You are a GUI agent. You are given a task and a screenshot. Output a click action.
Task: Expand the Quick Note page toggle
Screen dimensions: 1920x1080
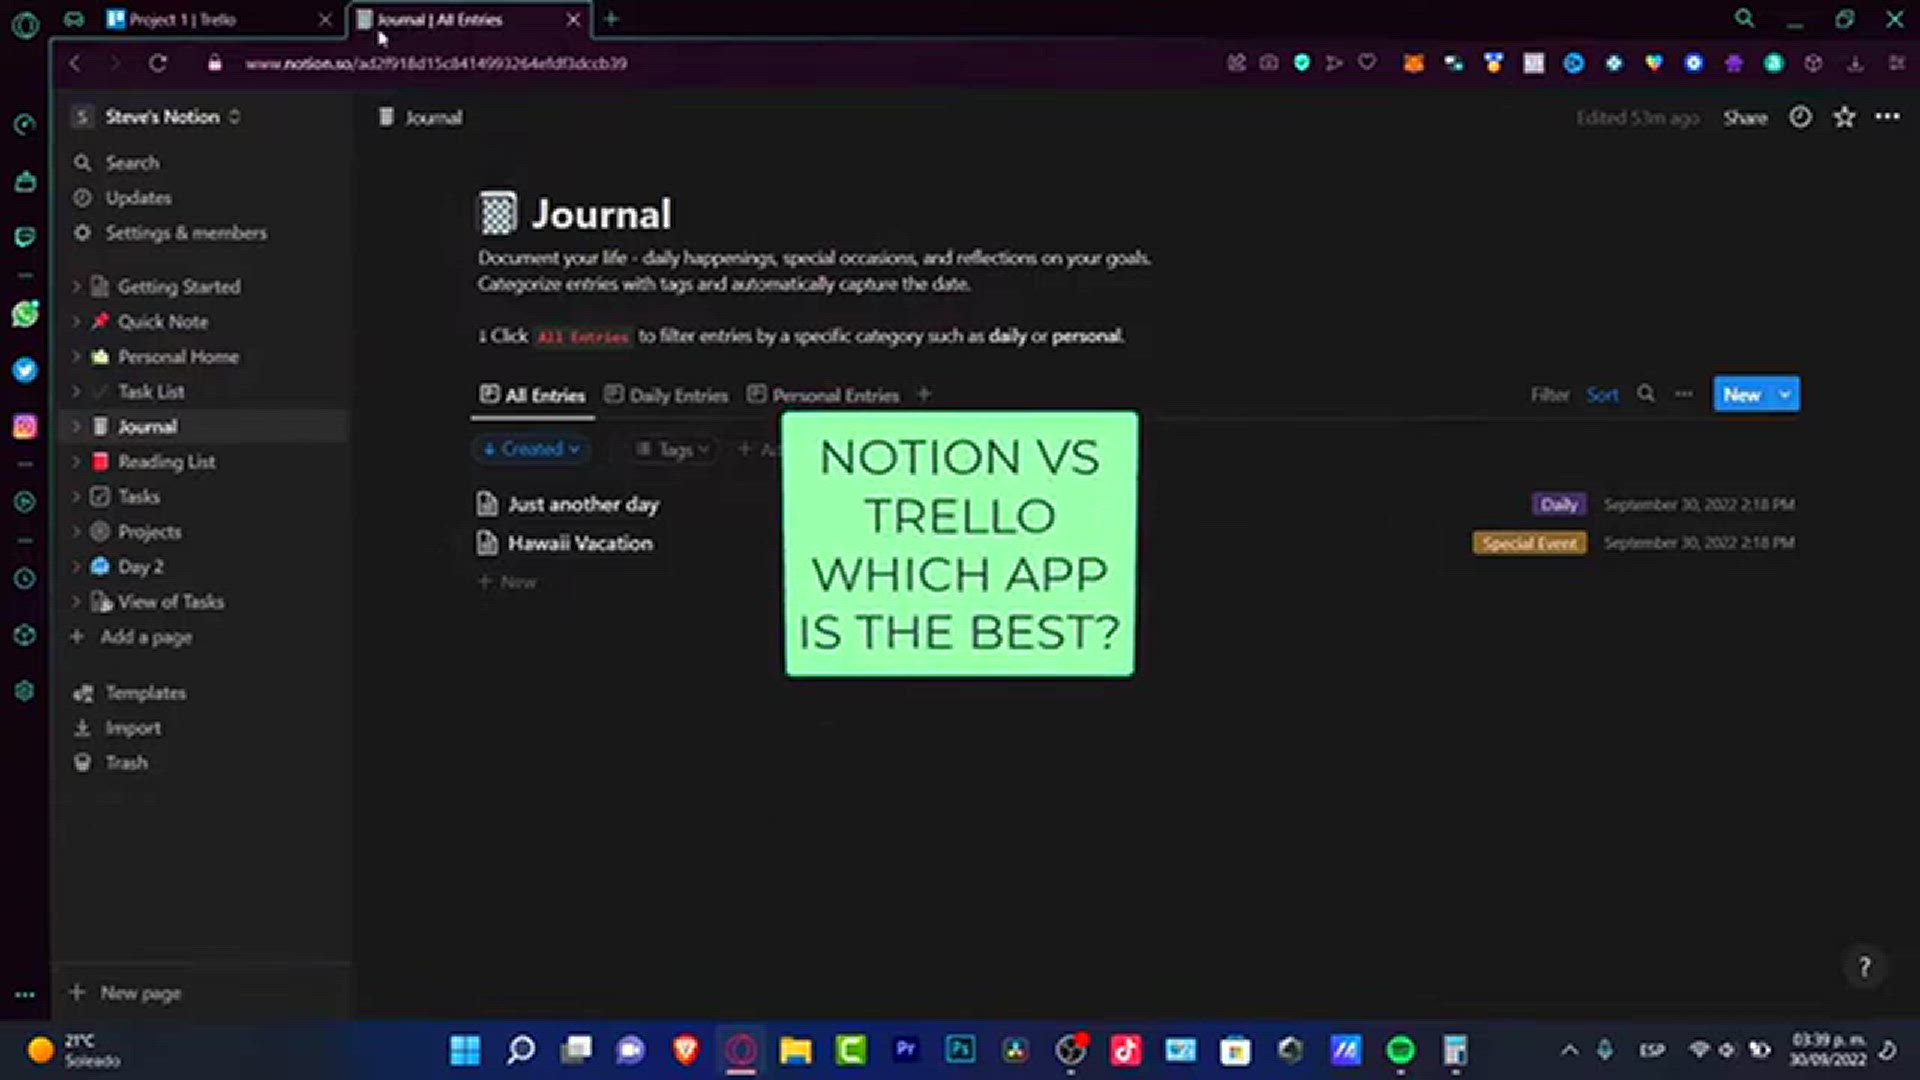click(76, 321)
